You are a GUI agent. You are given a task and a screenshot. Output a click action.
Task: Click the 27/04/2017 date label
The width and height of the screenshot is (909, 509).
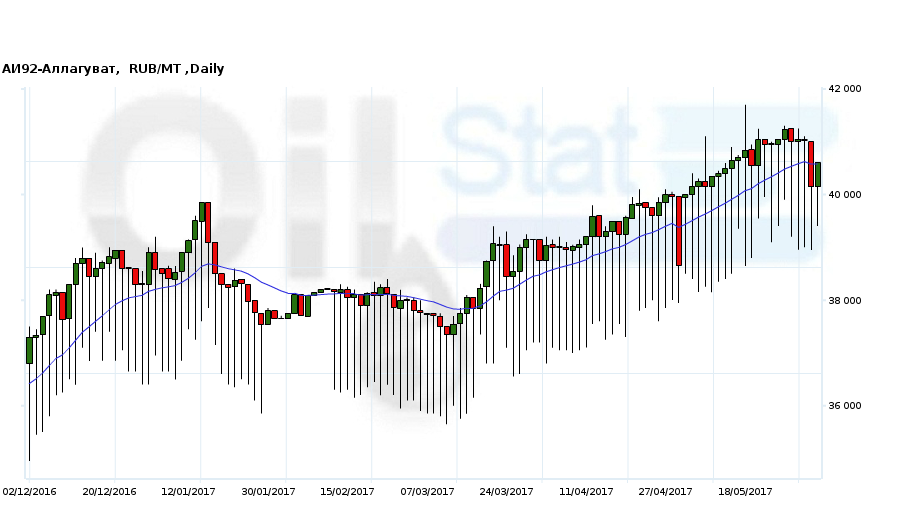(x=665, y=492)
